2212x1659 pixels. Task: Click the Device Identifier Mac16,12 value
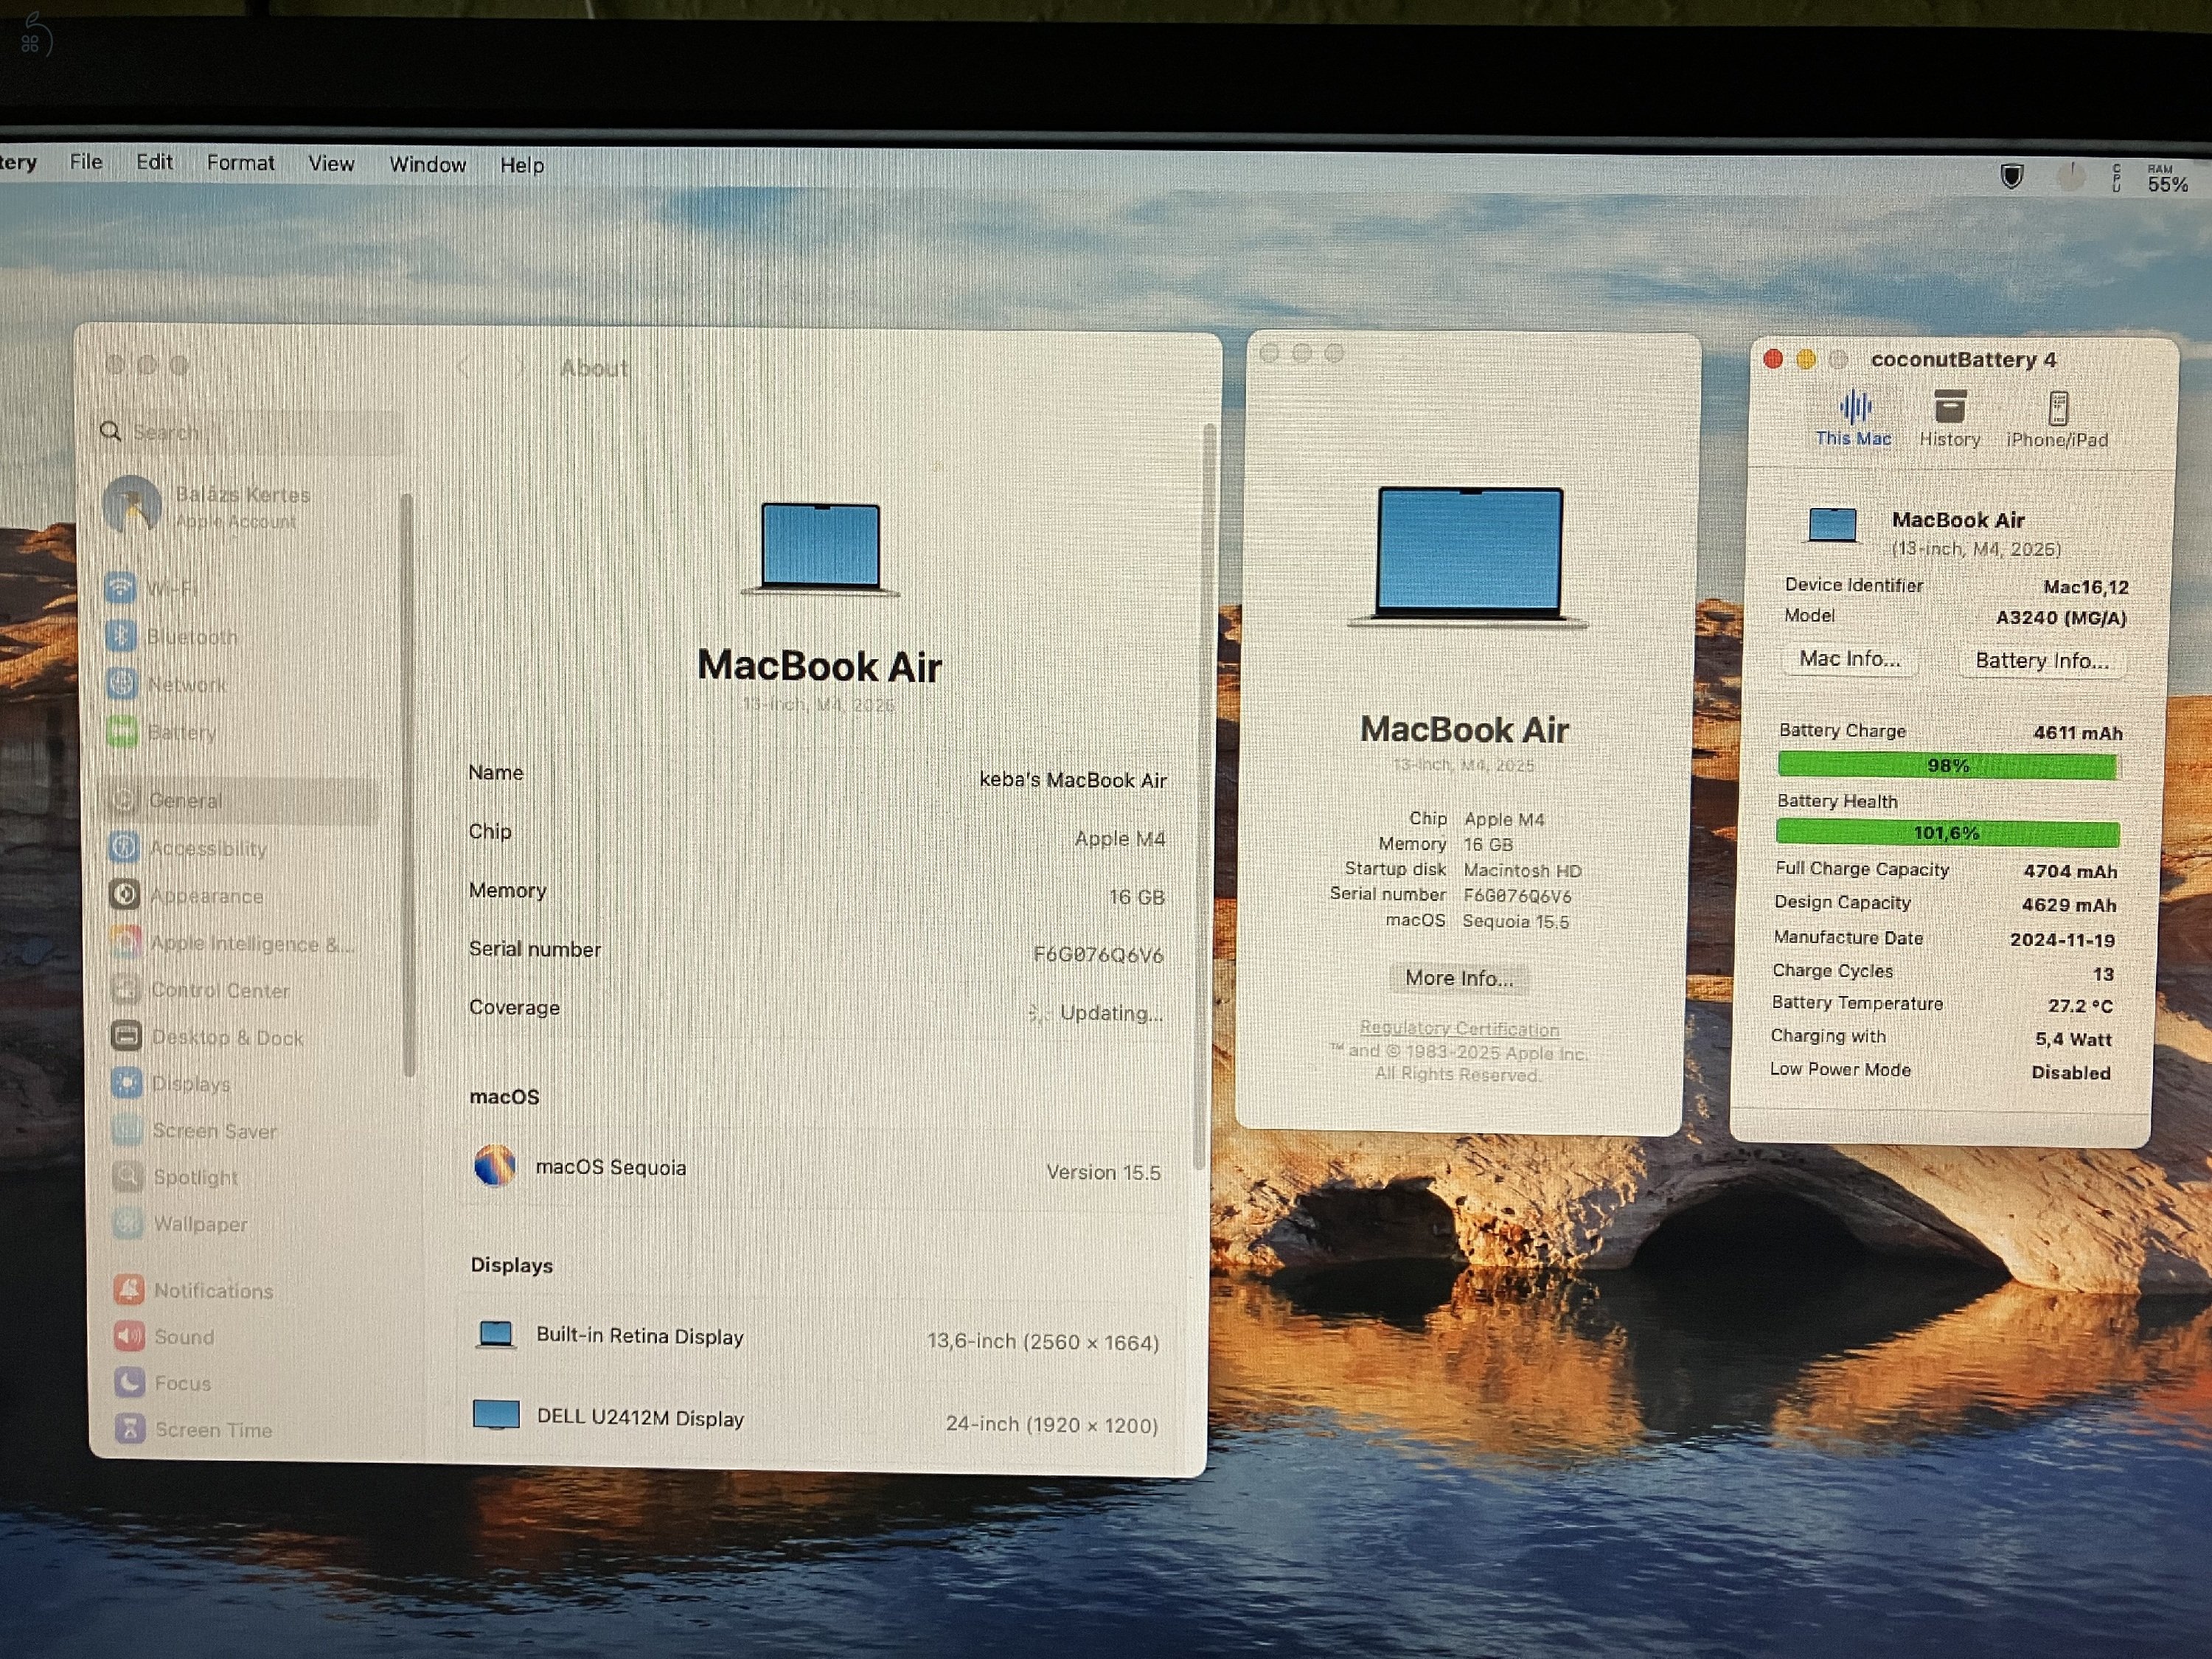[x=2085, y=587]
